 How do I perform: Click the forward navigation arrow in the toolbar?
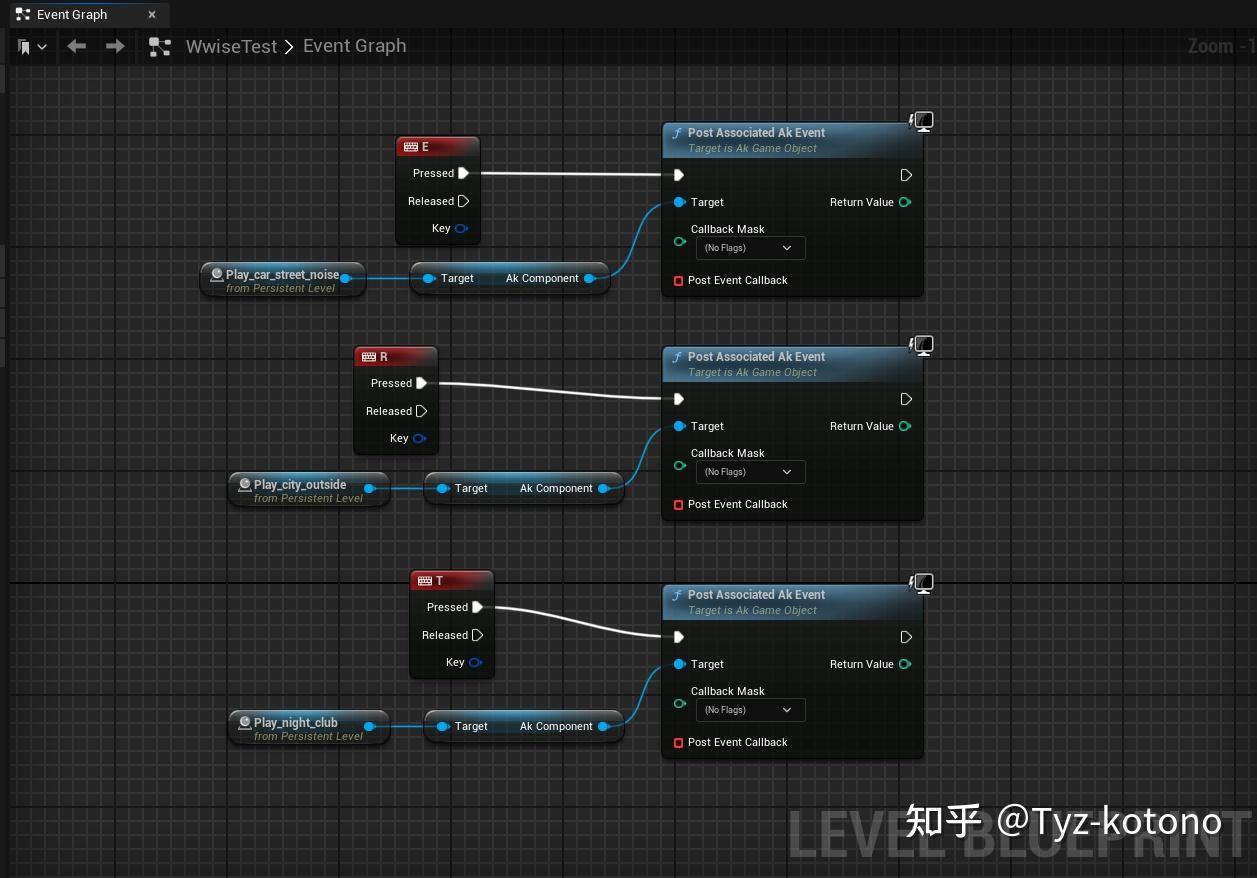coord(114,46)
